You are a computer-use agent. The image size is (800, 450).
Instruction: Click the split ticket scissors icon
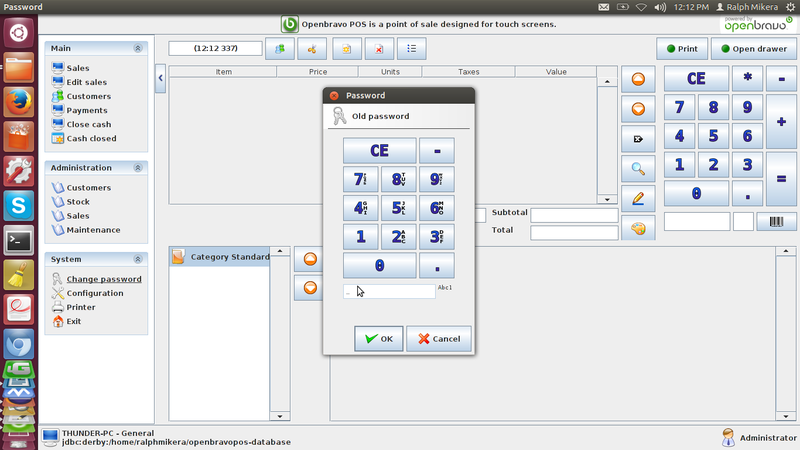312,49
